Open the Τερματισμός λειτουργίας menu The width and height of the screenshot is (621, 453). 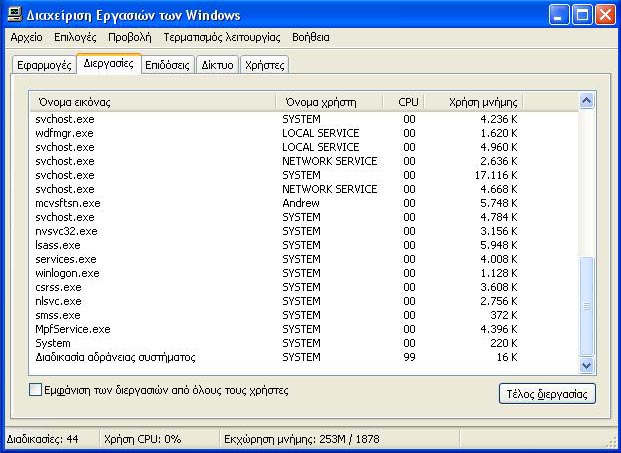point(221,37)
